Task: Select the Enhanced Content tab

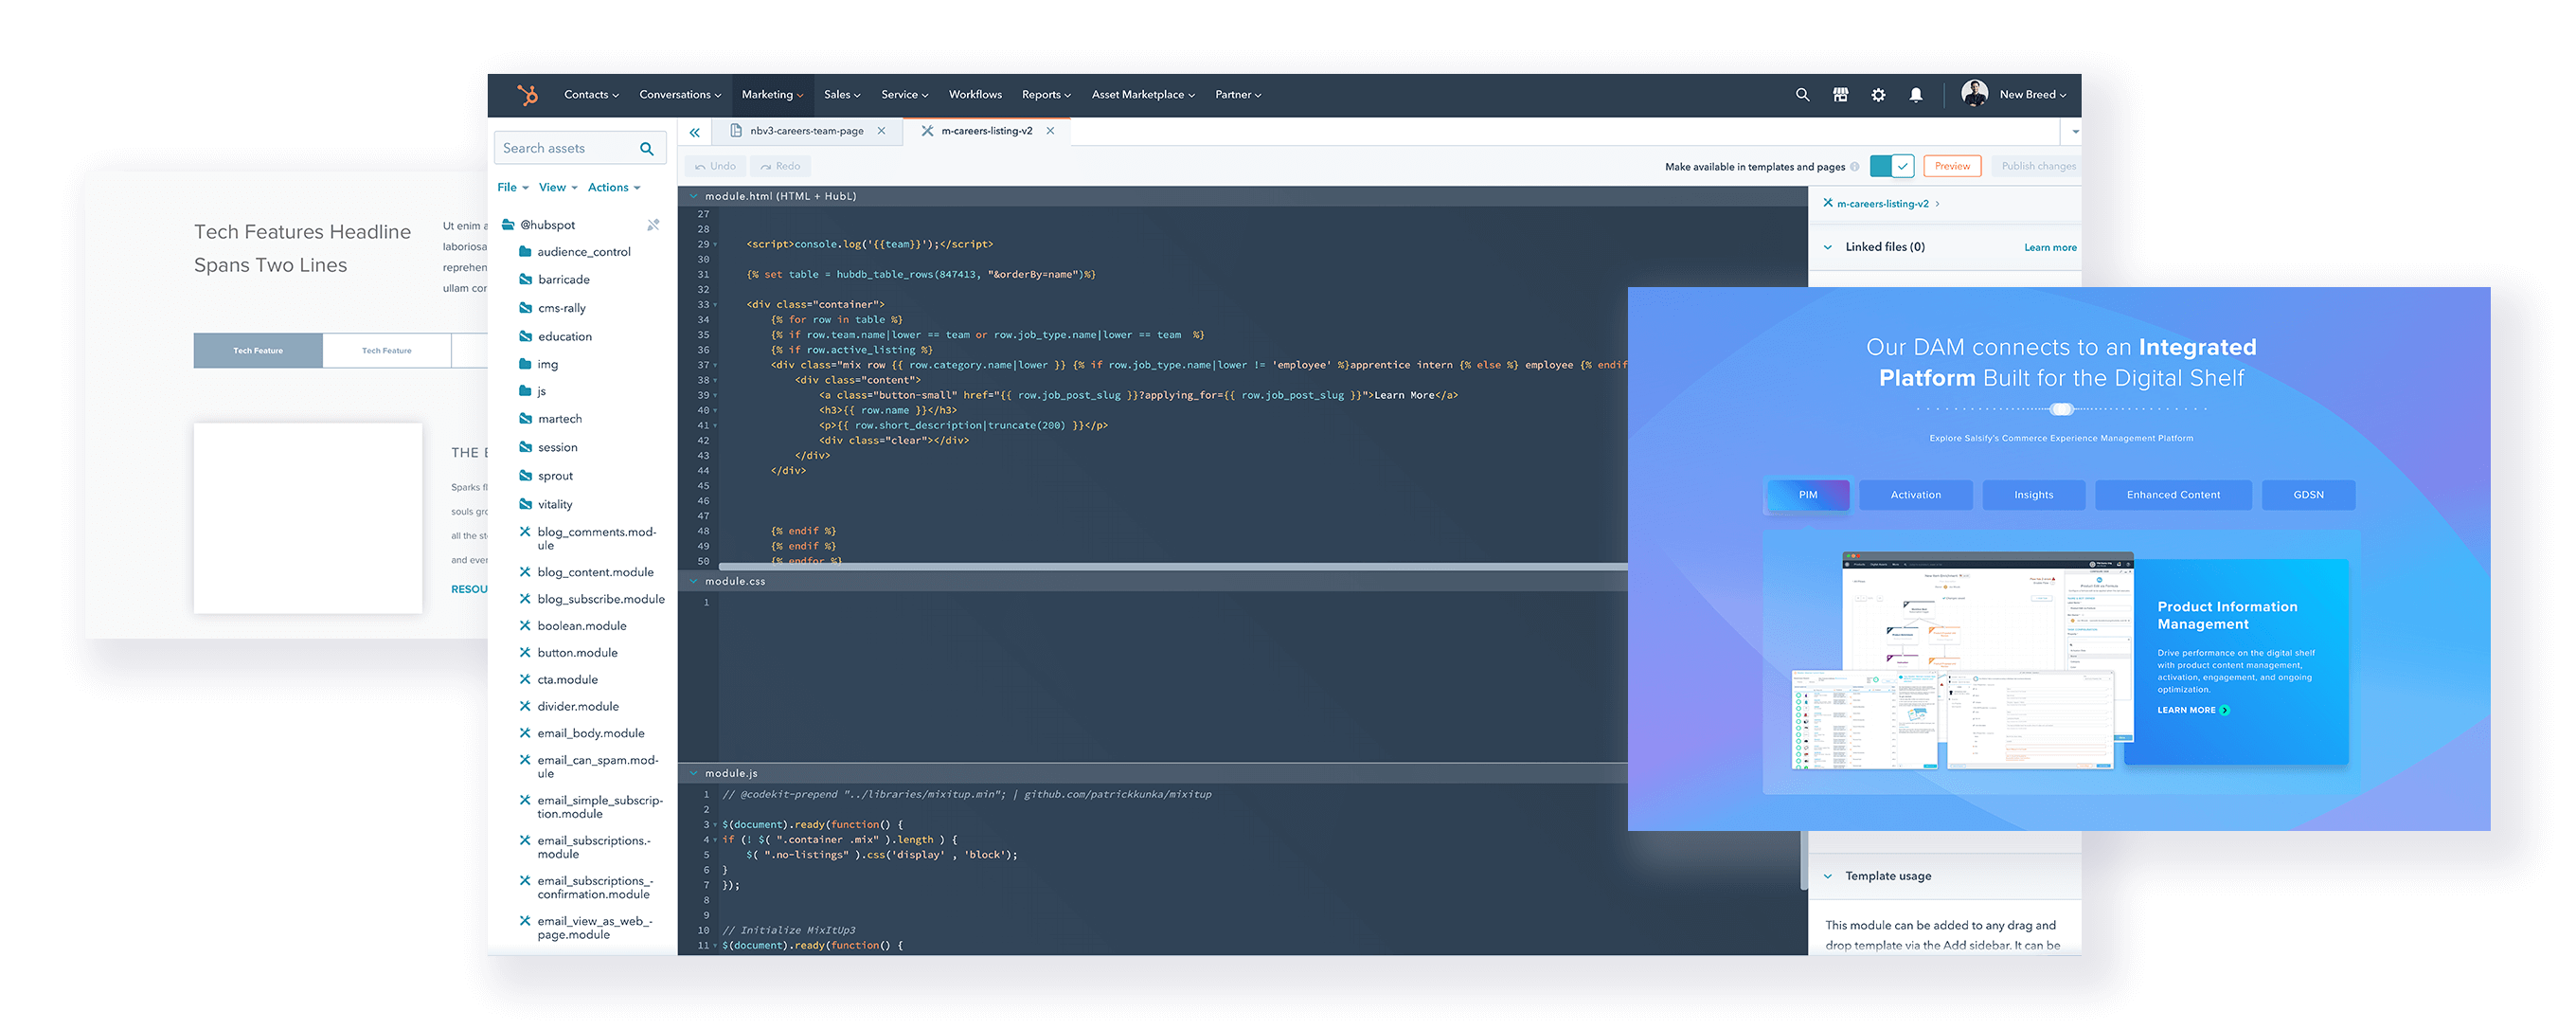Action: pyautogui.click(x=2173, y=495)
